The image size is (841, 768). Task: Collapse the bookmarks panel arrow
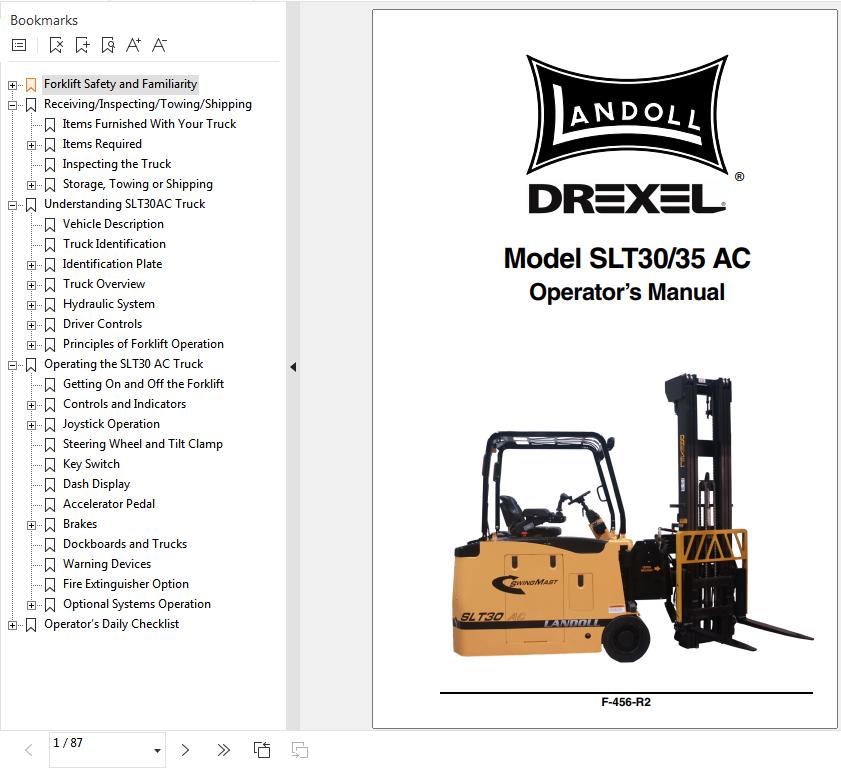click(293, 367)
